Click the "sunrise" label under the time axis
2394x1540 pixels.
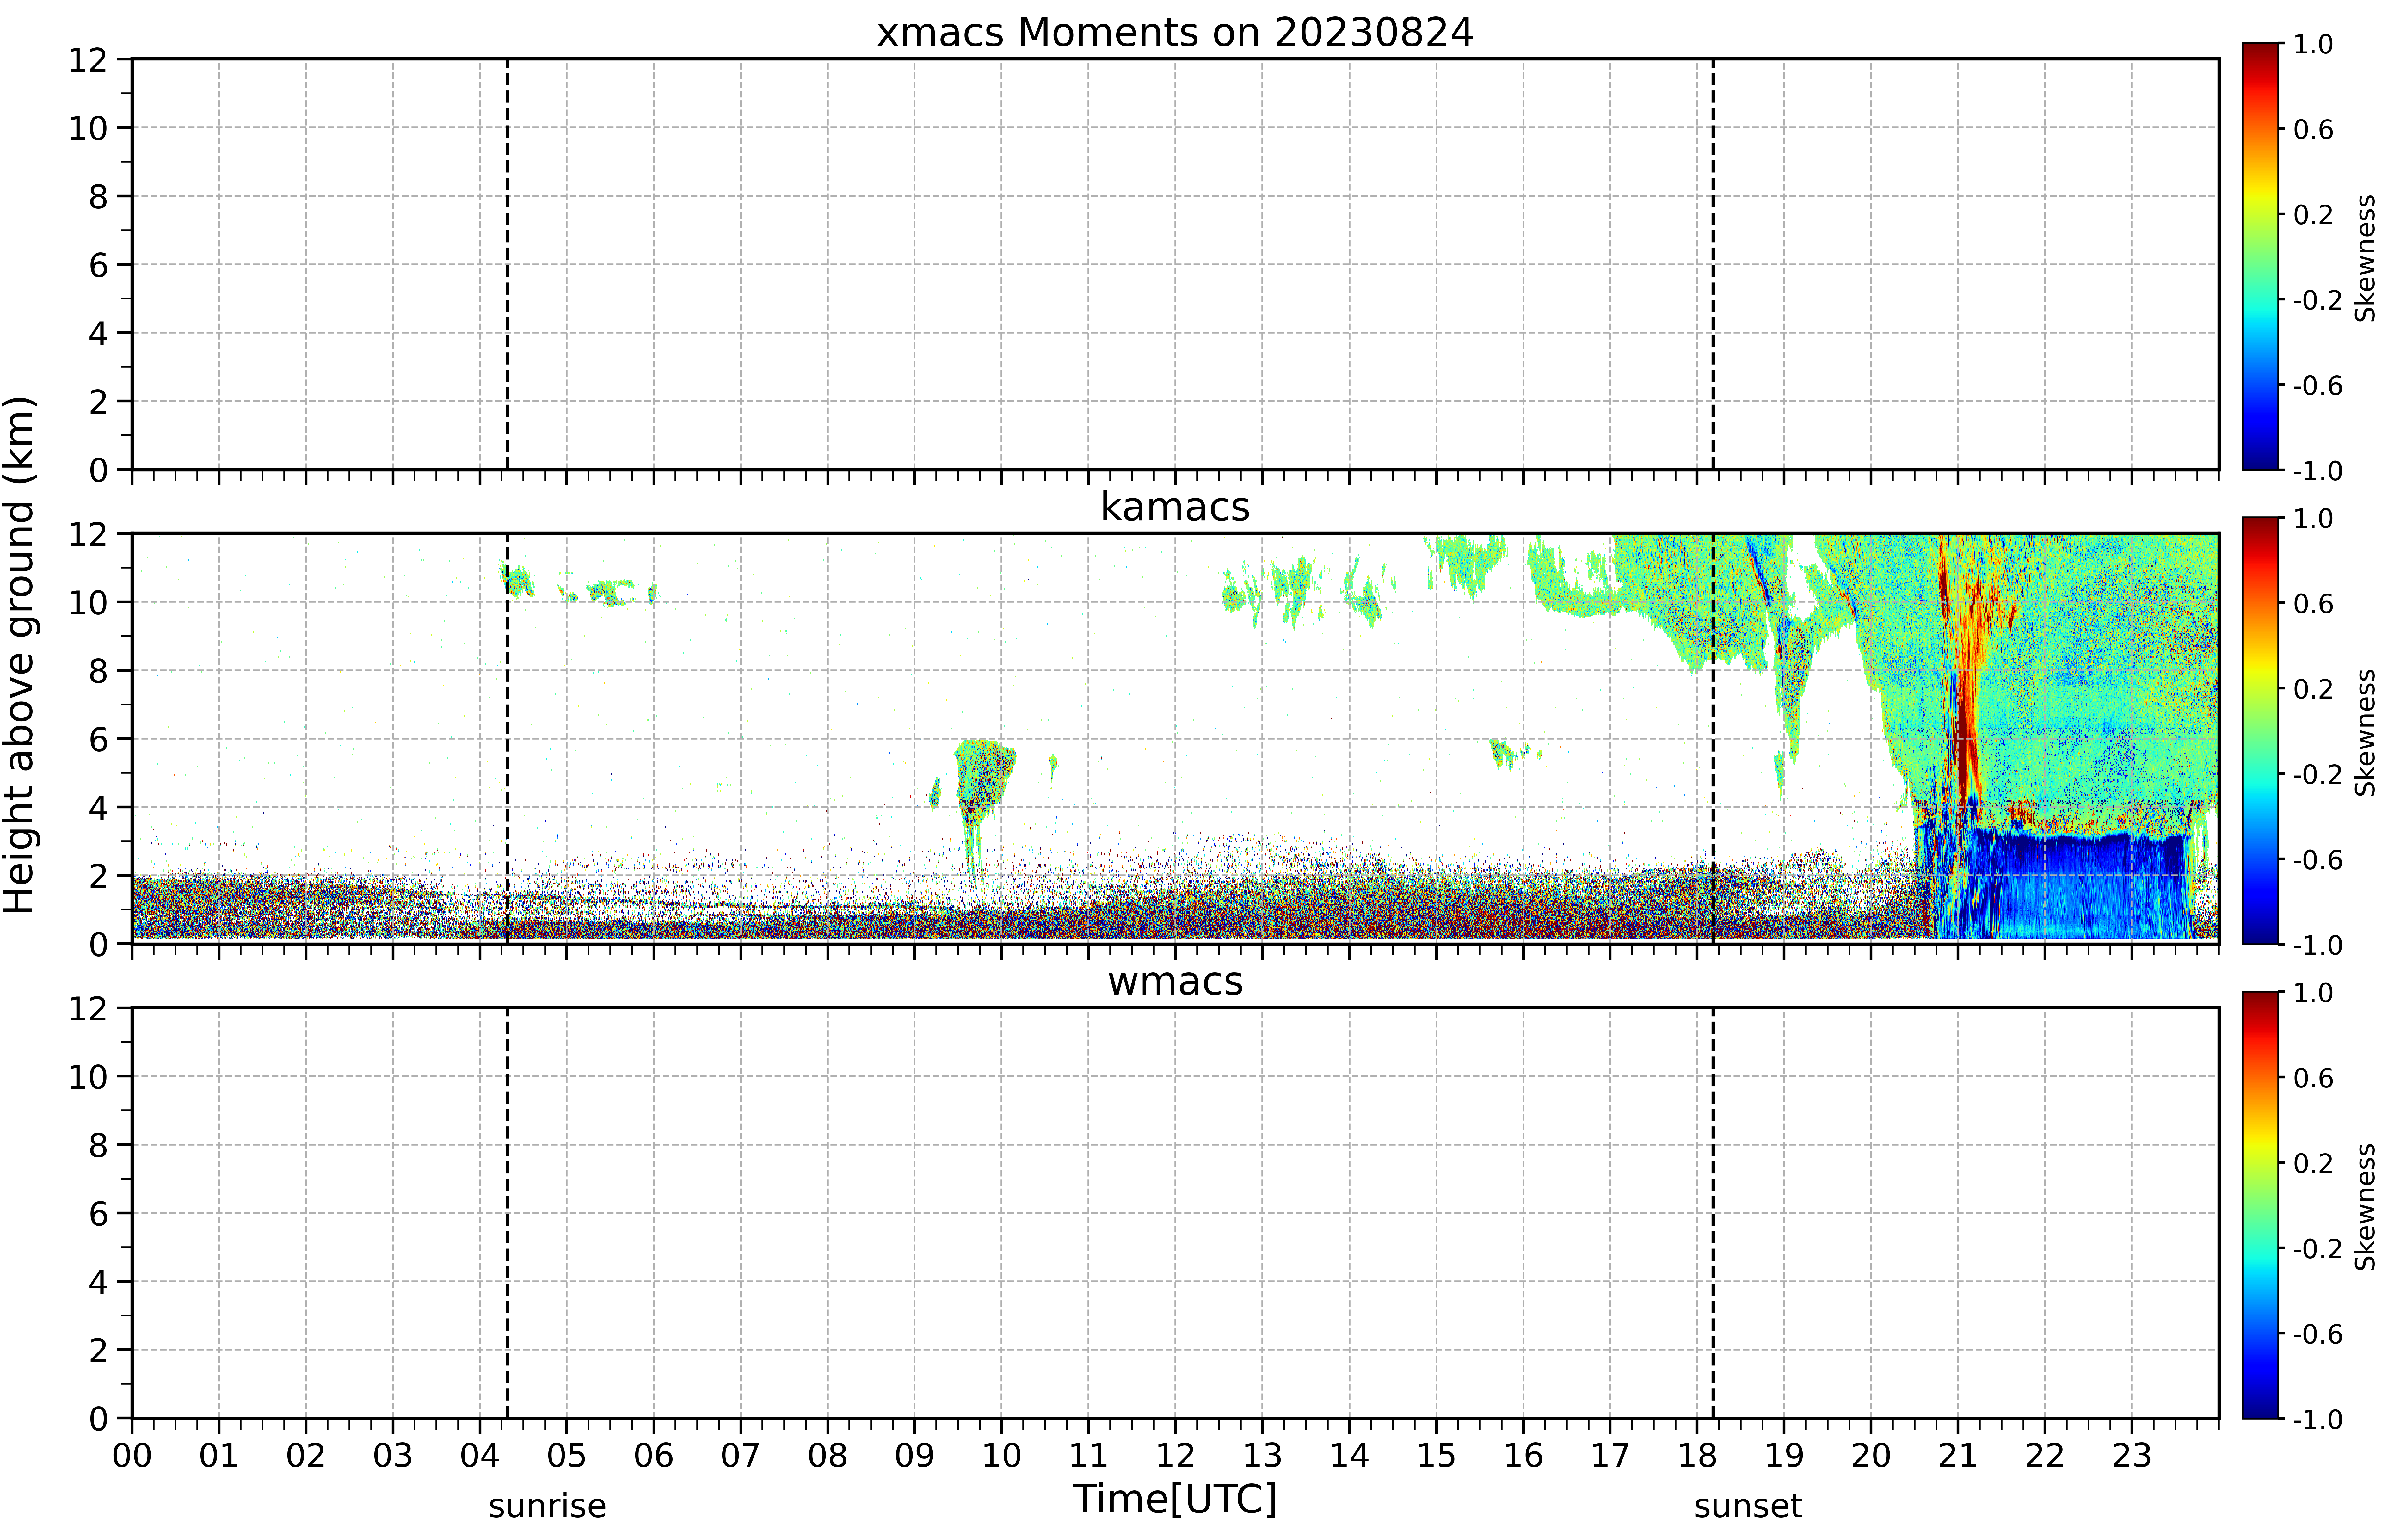(x=547, y=1506)
